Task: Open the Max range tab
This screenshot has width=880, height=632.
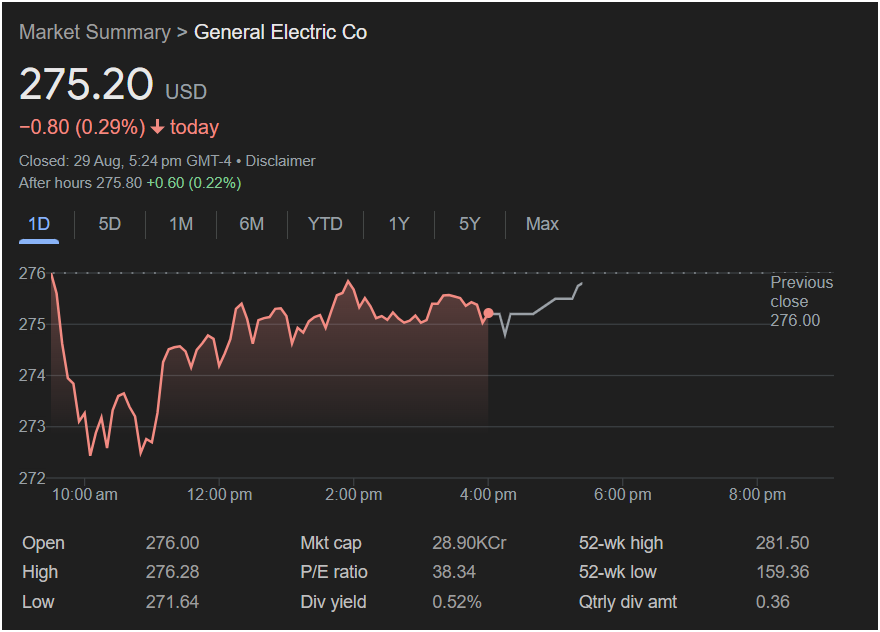Action: pos(542,224)
